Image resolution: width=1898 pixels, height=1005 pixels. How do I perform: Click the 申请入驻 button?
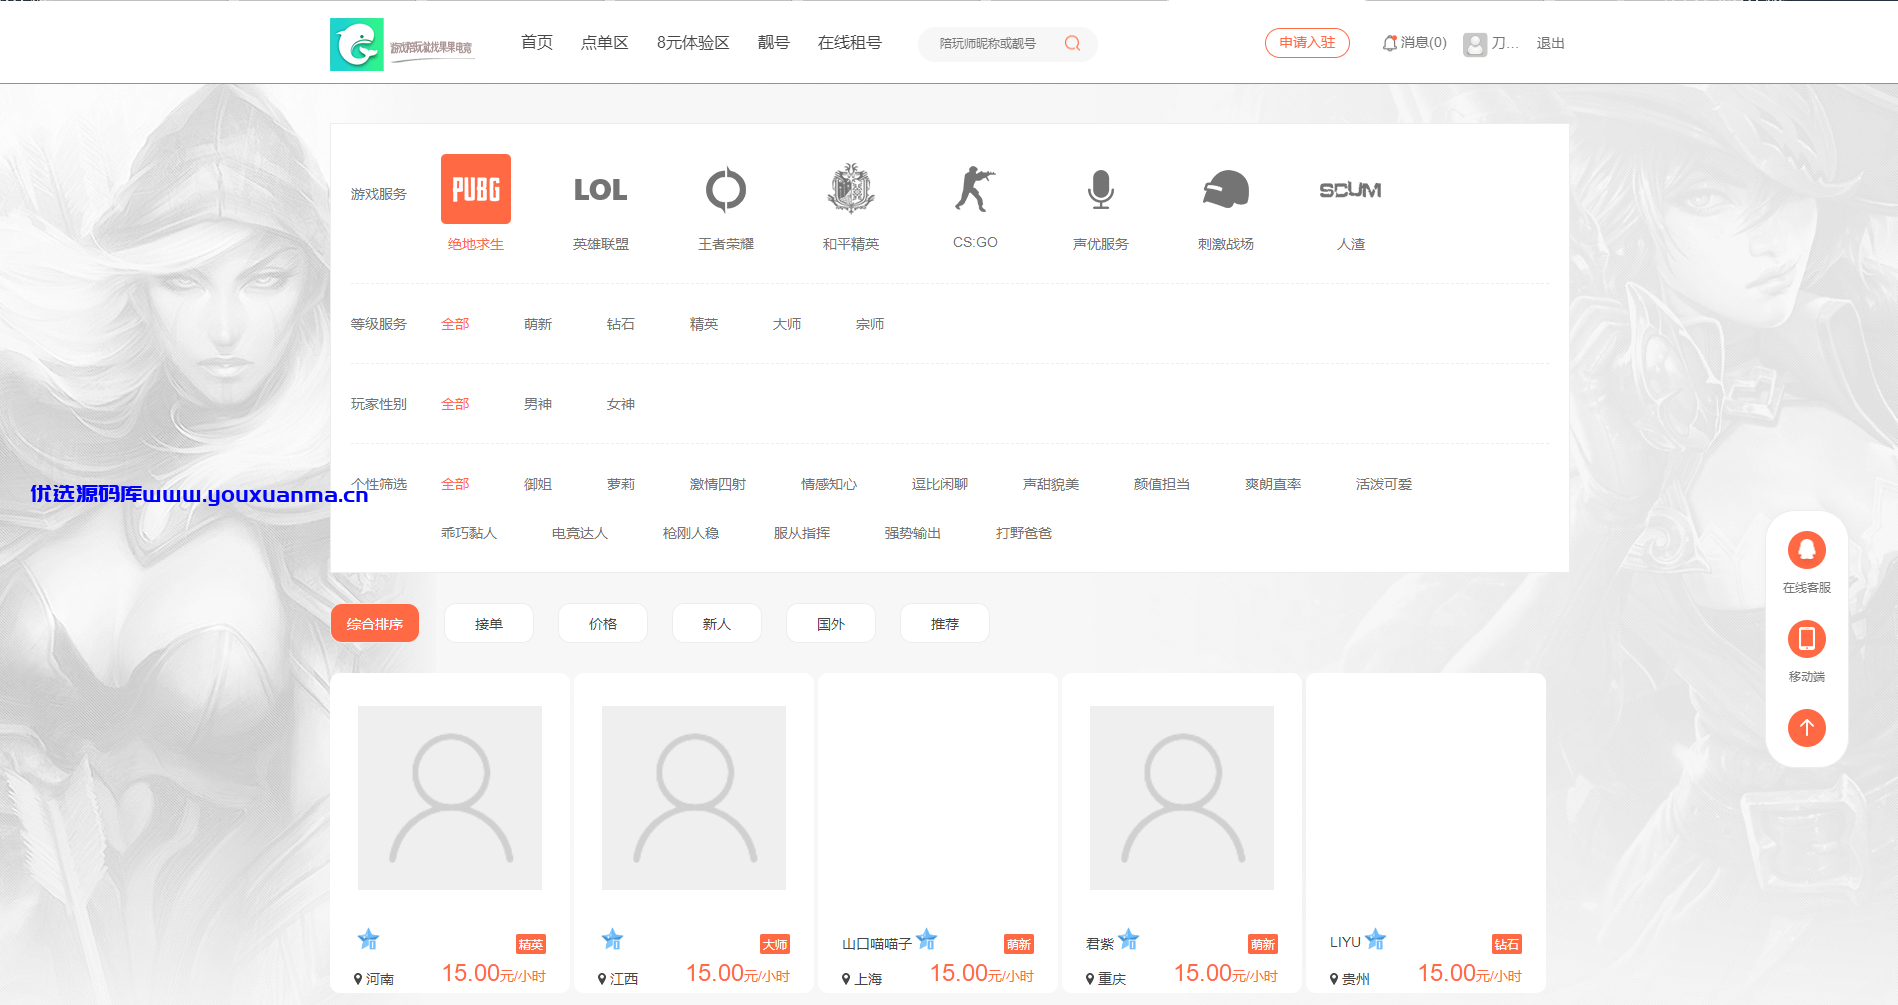(1307, 43)
